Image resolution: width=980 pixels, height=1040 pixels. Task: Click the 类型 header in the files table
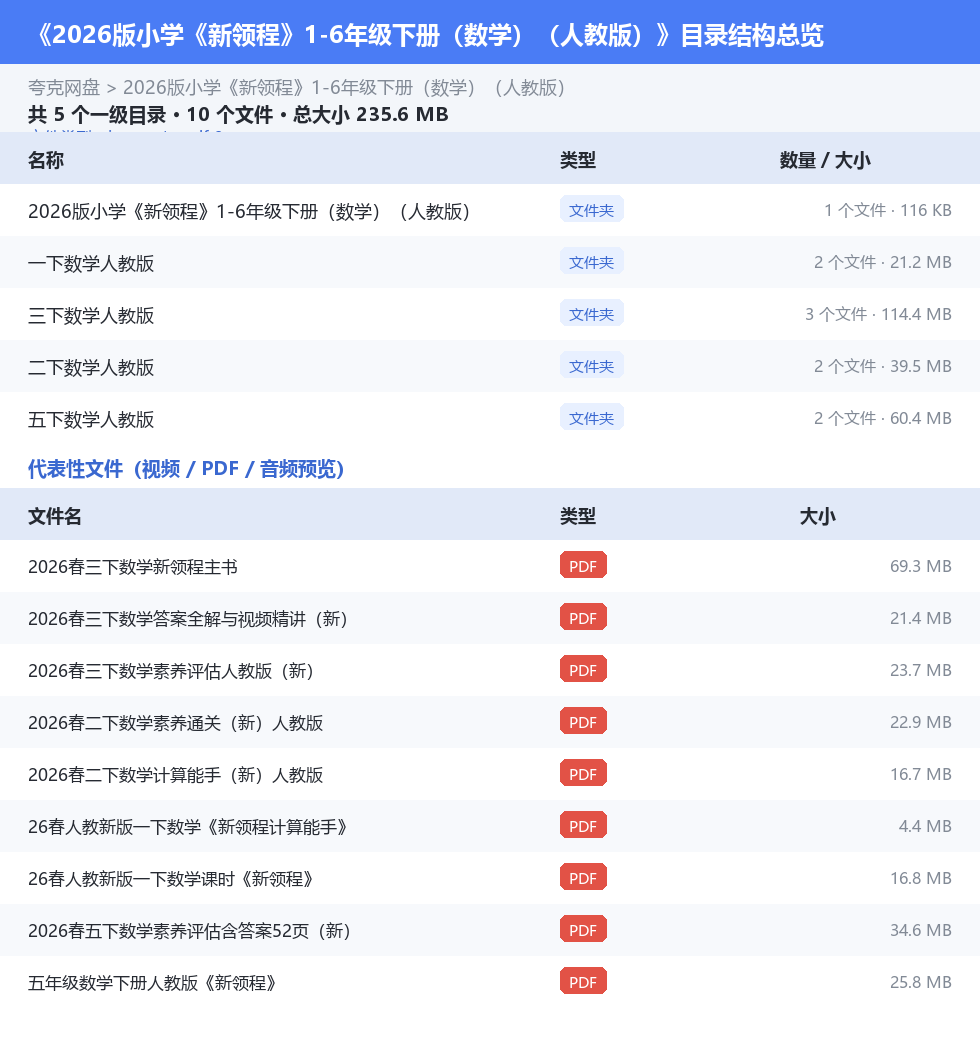click(578, 516)
